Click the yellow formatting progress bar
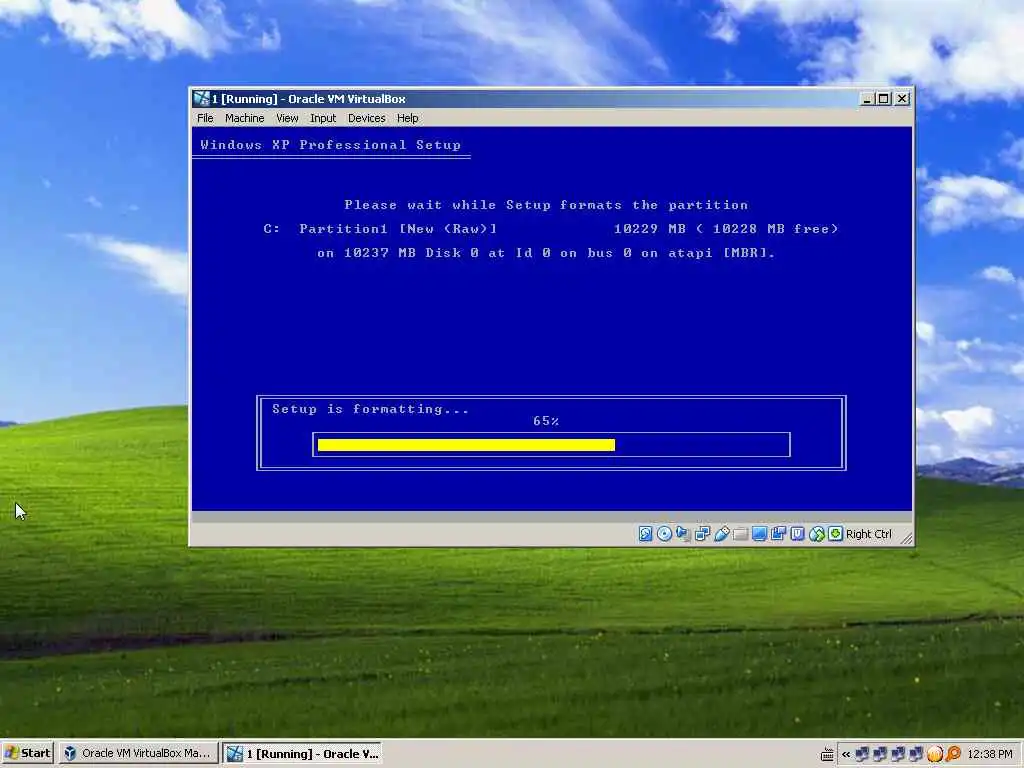Image resolution: width=1024 pixels, height=768 pixels. 466,445
